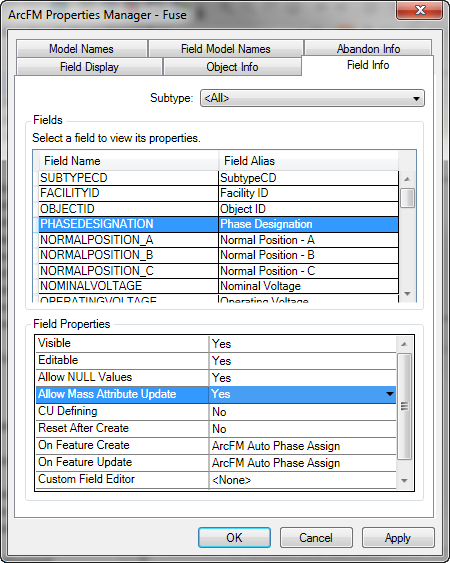Click the Field Alias column header
The image size is (450, 563).
(x=308, y=161)
